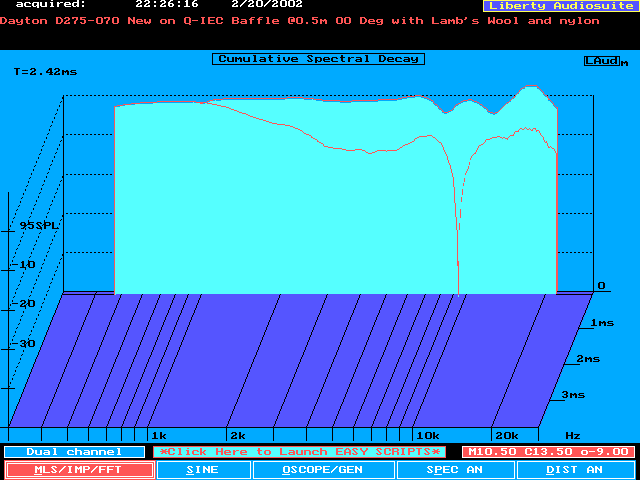
Task: Click the M10.50 C13.50 o-9.00 level readout
Action: (x=548, y=452)
